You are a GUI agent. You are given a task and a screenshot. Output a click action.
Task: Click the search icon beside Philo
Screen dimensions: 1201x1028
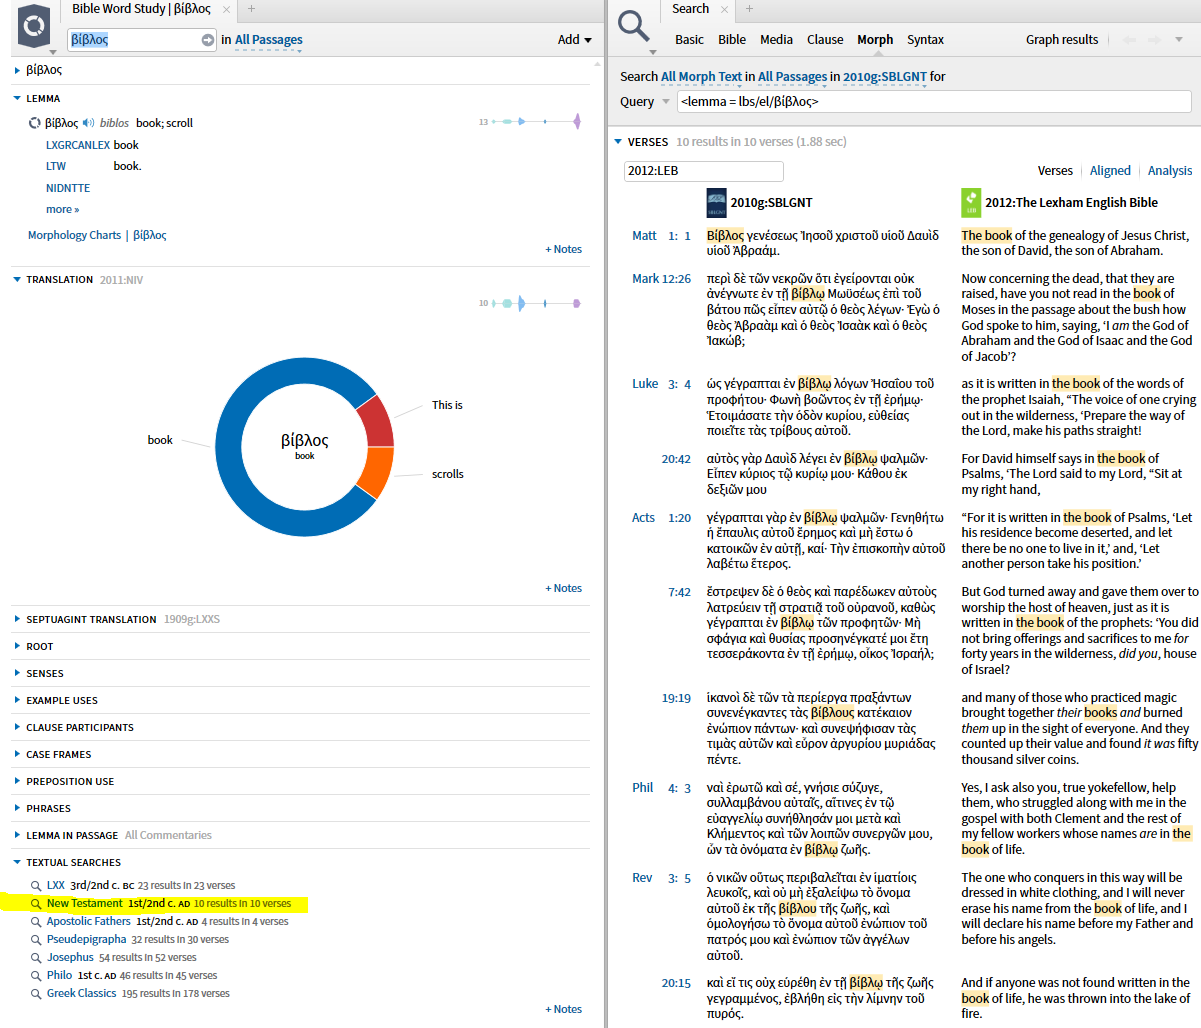tap(36, 976)
